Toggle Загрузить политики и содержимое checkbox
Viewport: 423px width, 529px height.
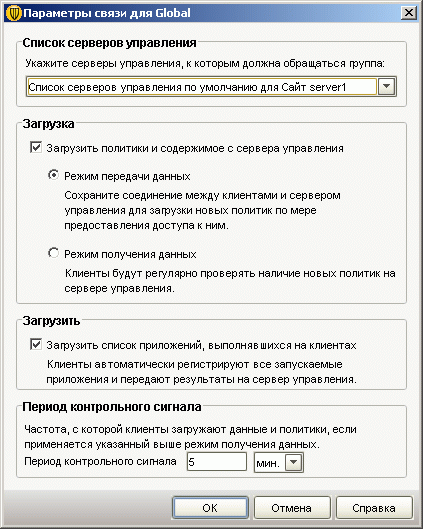(36, 148)
